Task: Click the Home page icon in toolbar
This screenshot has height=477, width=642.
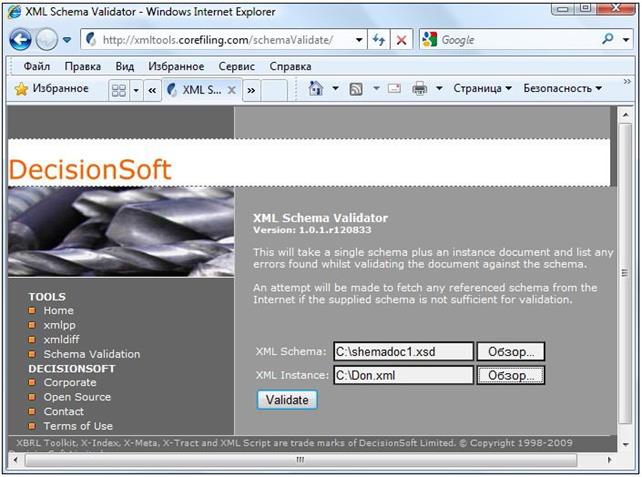Action: click(x=316, y=89)
